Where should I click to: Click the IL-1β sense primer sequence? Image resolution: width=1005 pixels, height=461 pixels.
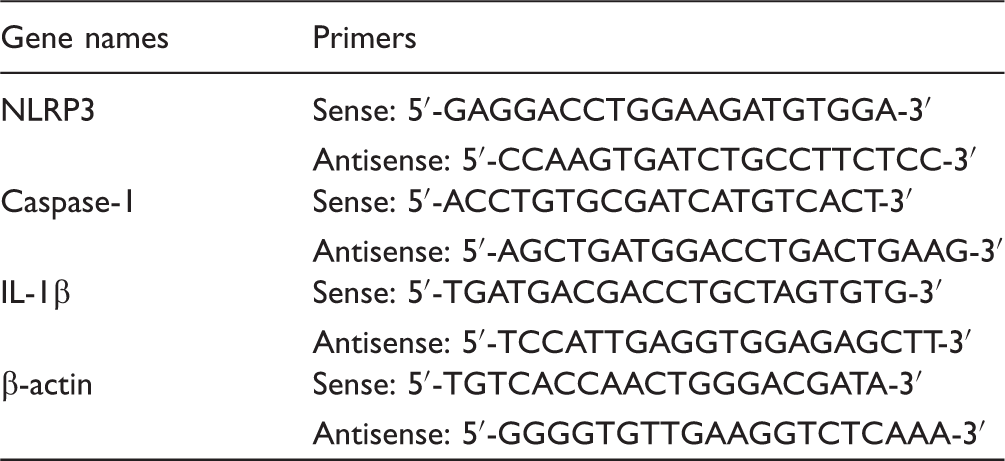[627, 295]
